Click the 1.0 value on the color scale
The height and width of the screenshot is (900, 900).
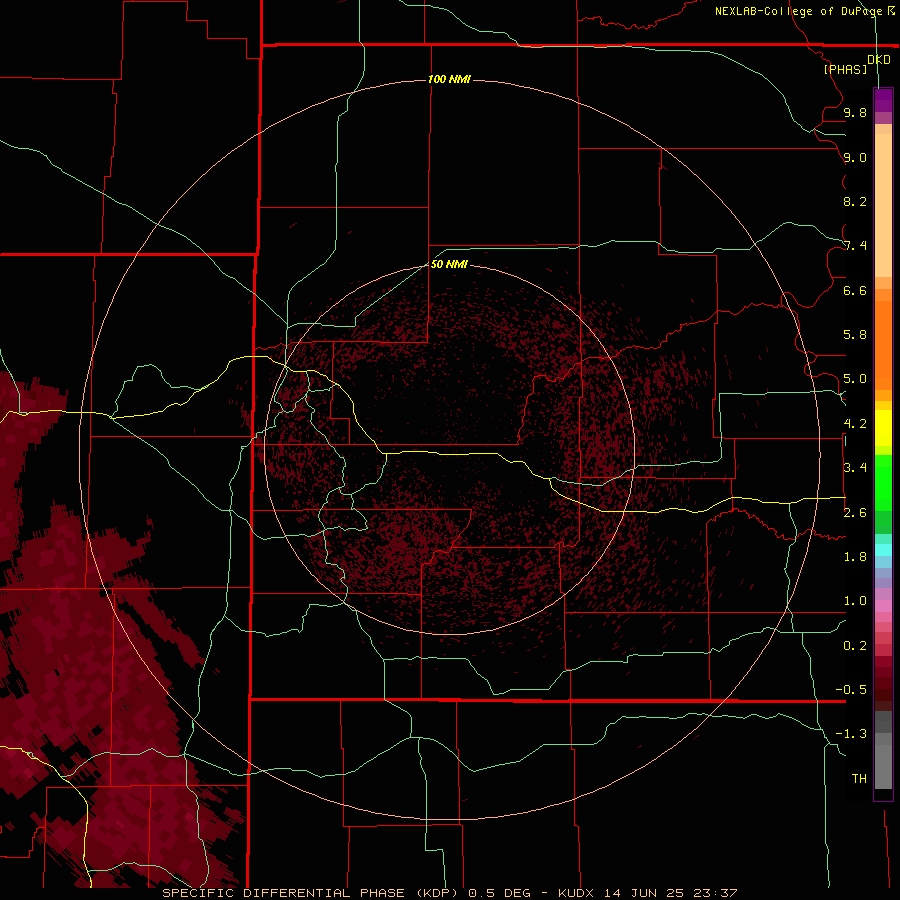(855, 601)
